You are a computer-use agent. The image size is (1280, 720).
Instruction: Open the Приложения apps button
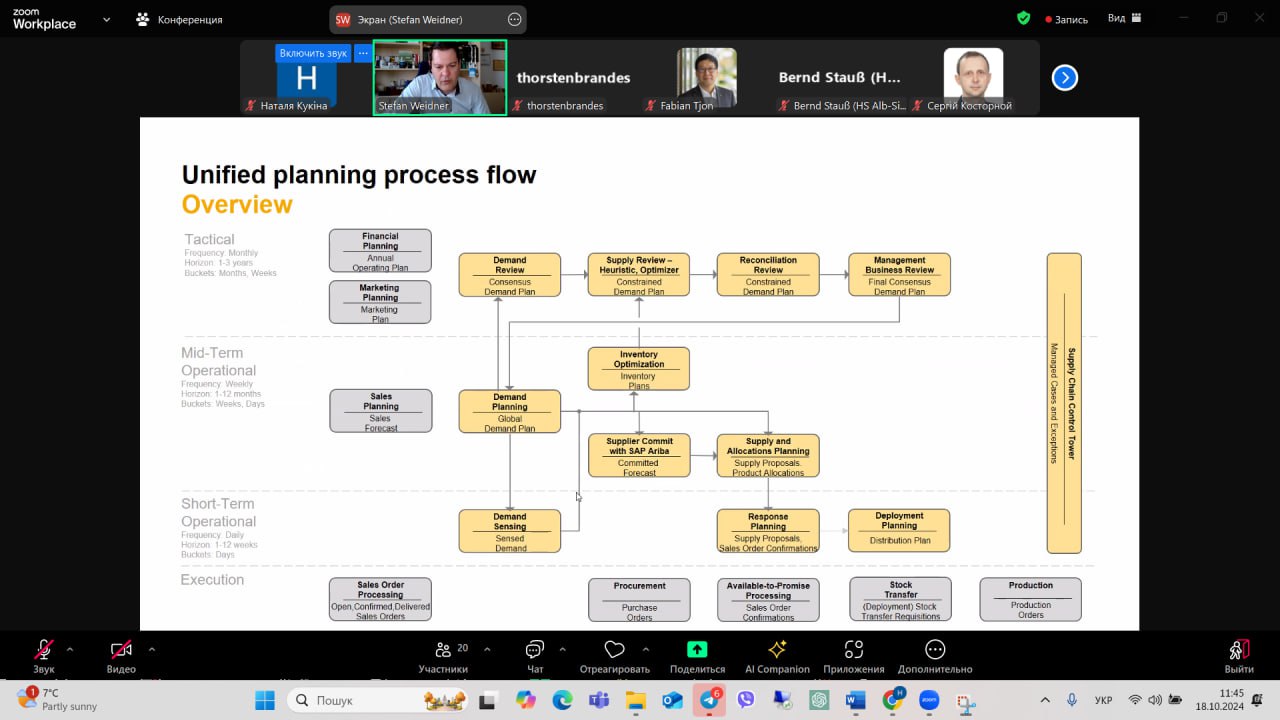[x=854, y=657]
